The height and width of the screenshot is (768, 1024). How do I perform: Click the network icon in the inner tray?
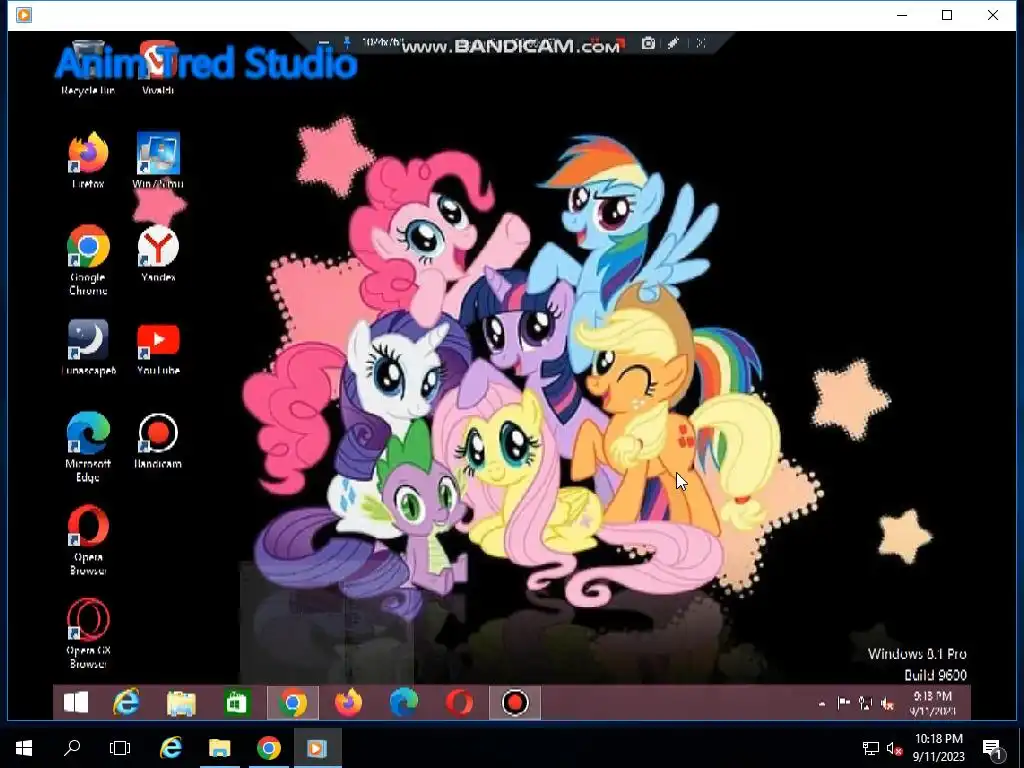(865, 703)
